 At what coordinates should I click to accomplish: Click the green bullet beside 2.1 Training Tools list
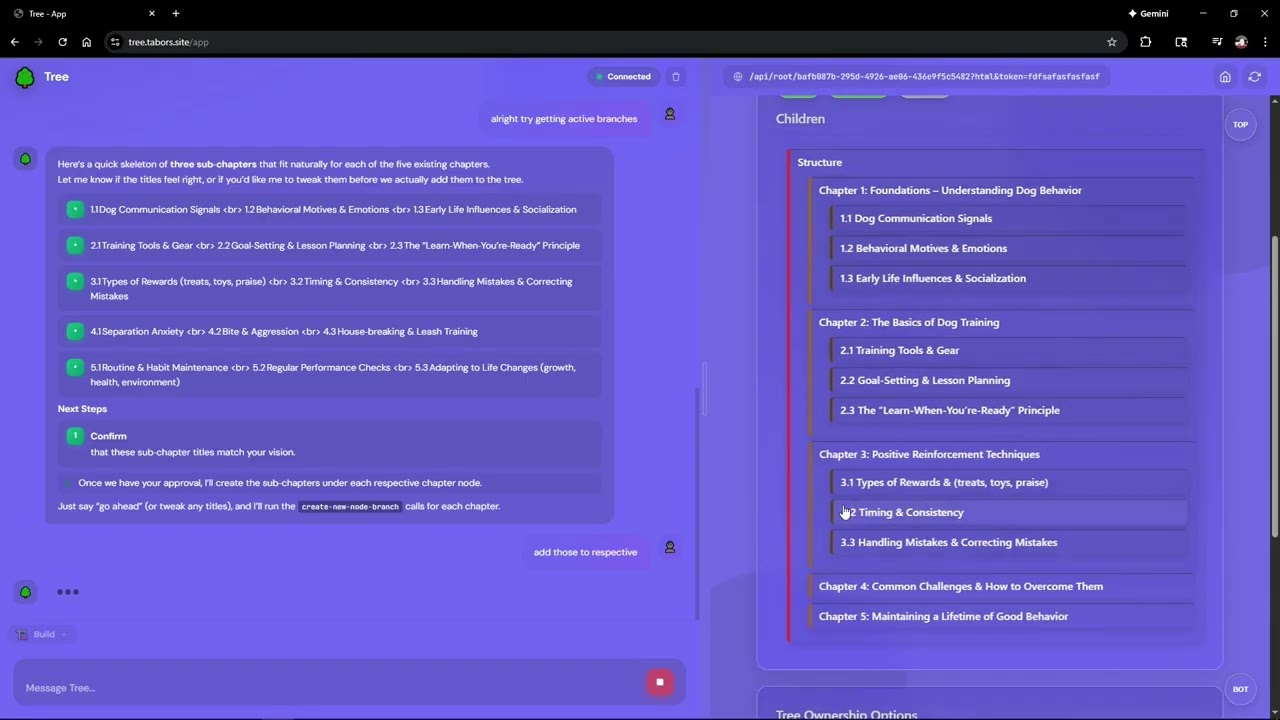[x=75, y=245]
